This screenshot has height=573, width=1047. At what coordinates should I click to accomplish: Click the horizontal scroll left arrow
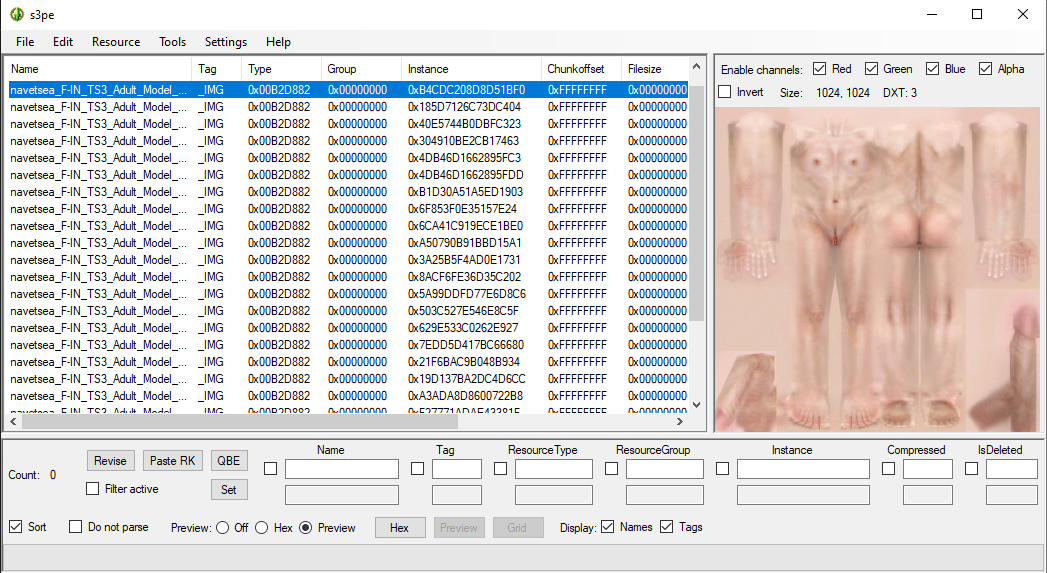click(13, 421)
